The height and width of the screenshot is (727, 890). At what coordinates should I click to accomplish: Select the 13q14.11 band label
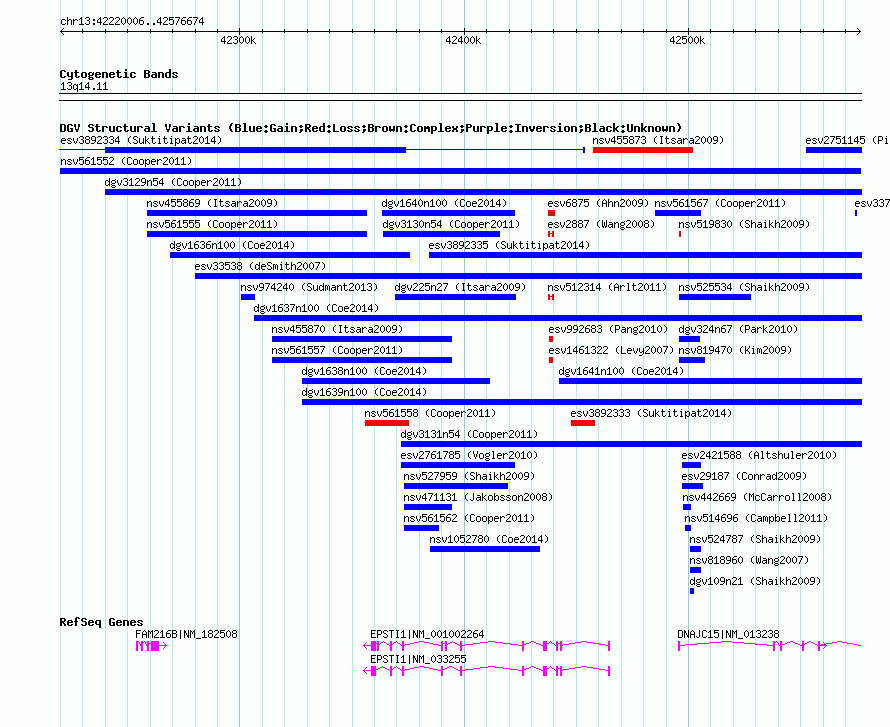(x=84, y=87)
